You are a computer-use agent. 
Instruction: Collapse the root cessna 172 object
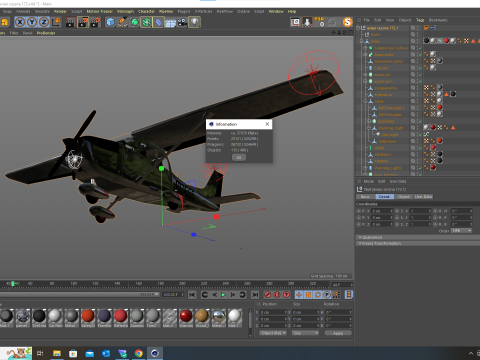(358, 28)
